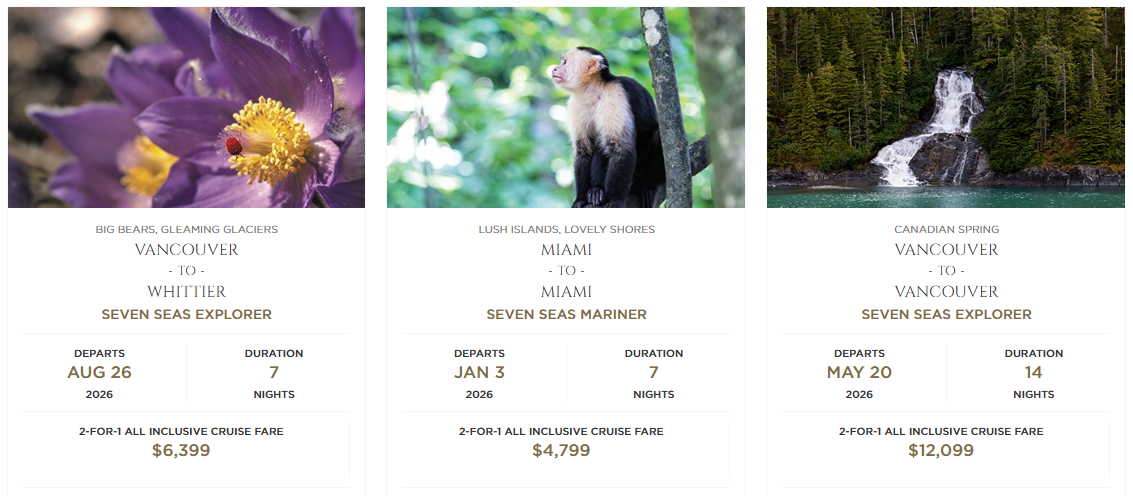
Task: Select the JAN 3 departure date
Action: point(479,373)
